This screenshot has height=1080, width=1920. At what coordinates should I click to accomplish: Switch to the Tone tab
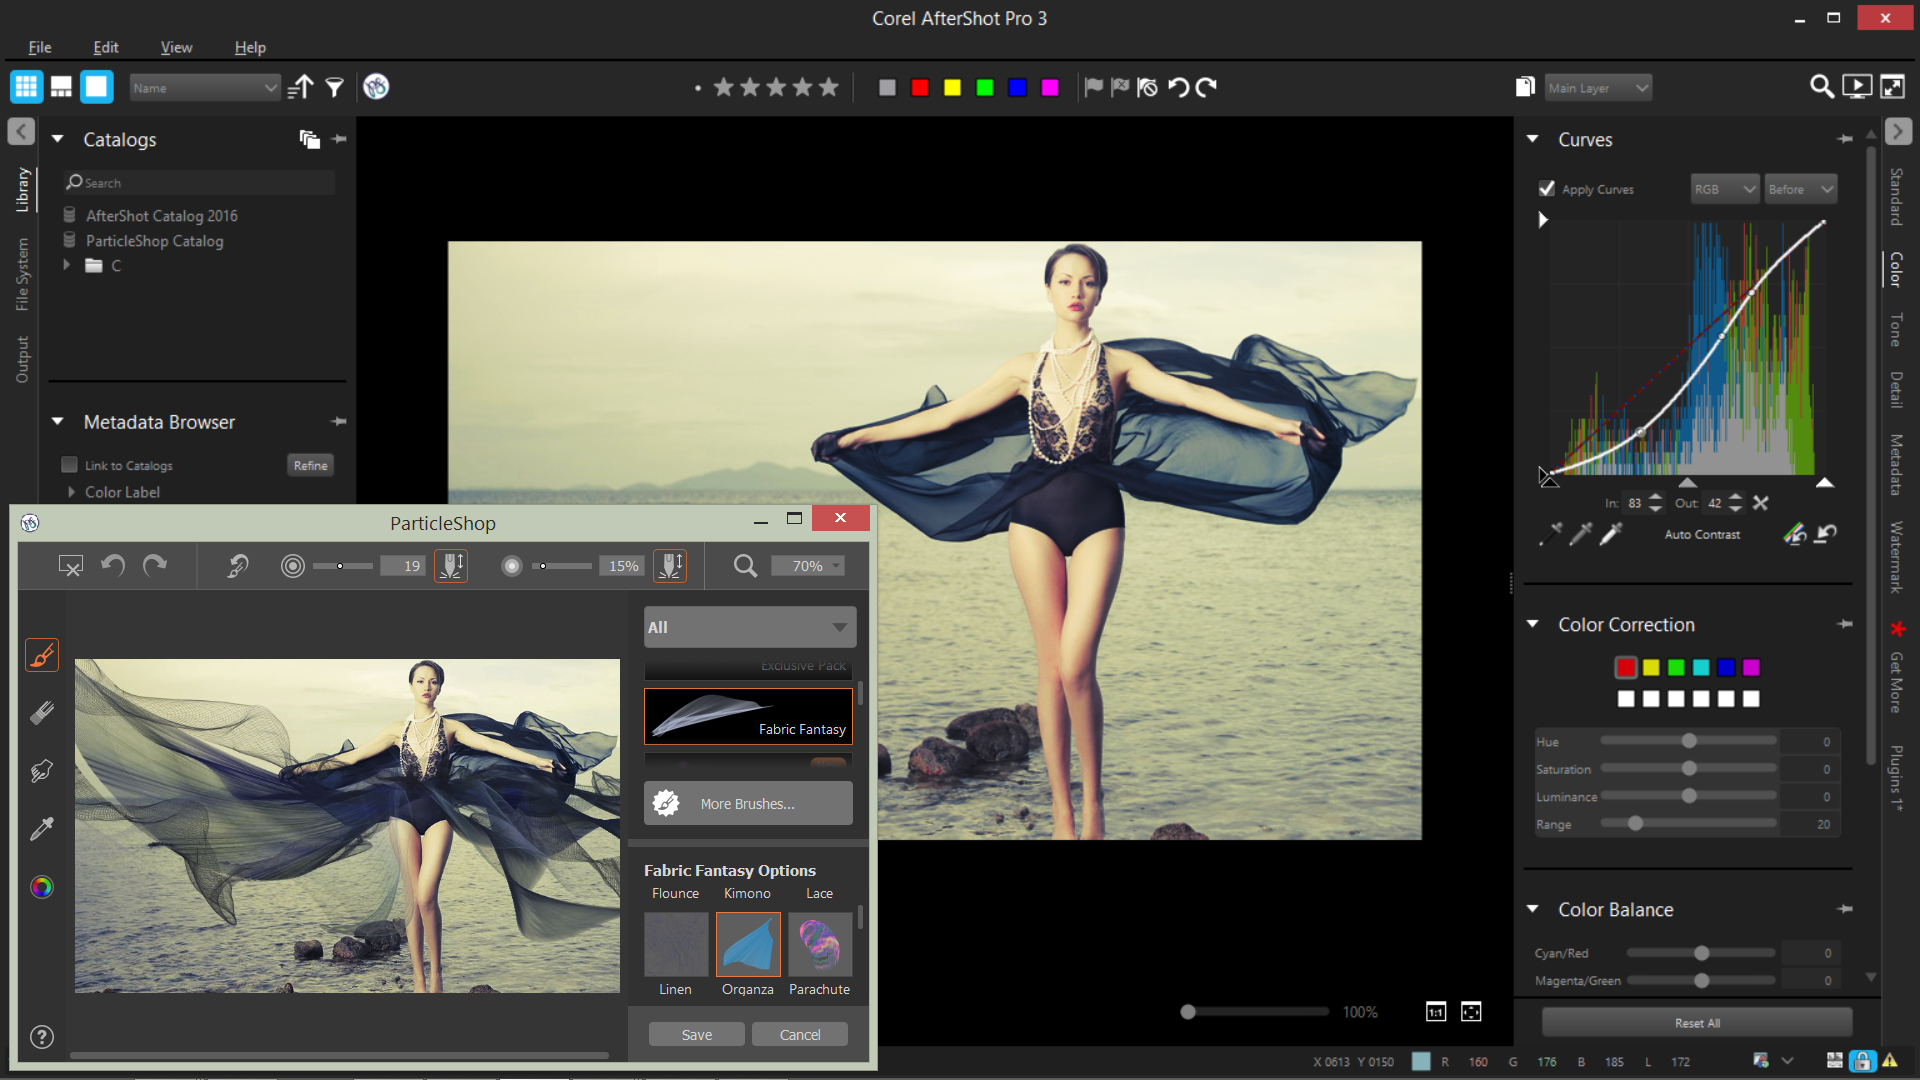click(x=1895, y=330)
